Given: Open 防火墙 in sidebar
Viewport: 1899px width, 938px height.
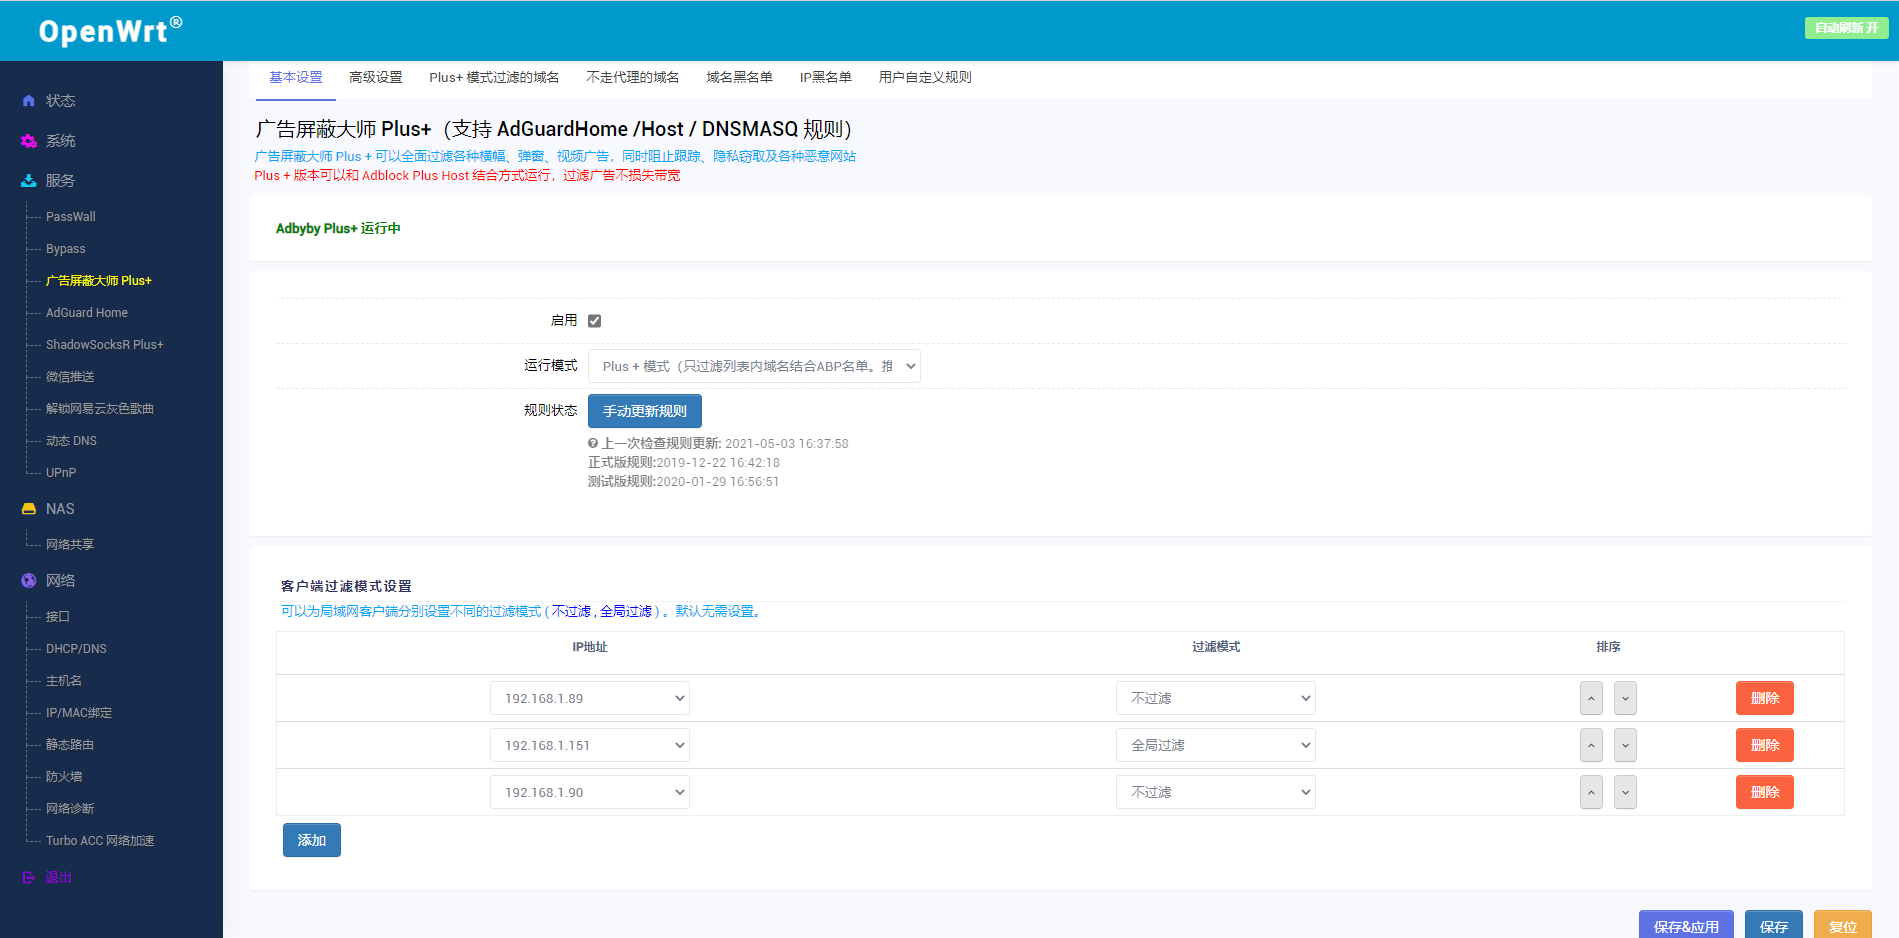Looking at the screenshot, I should coord(64,777).
